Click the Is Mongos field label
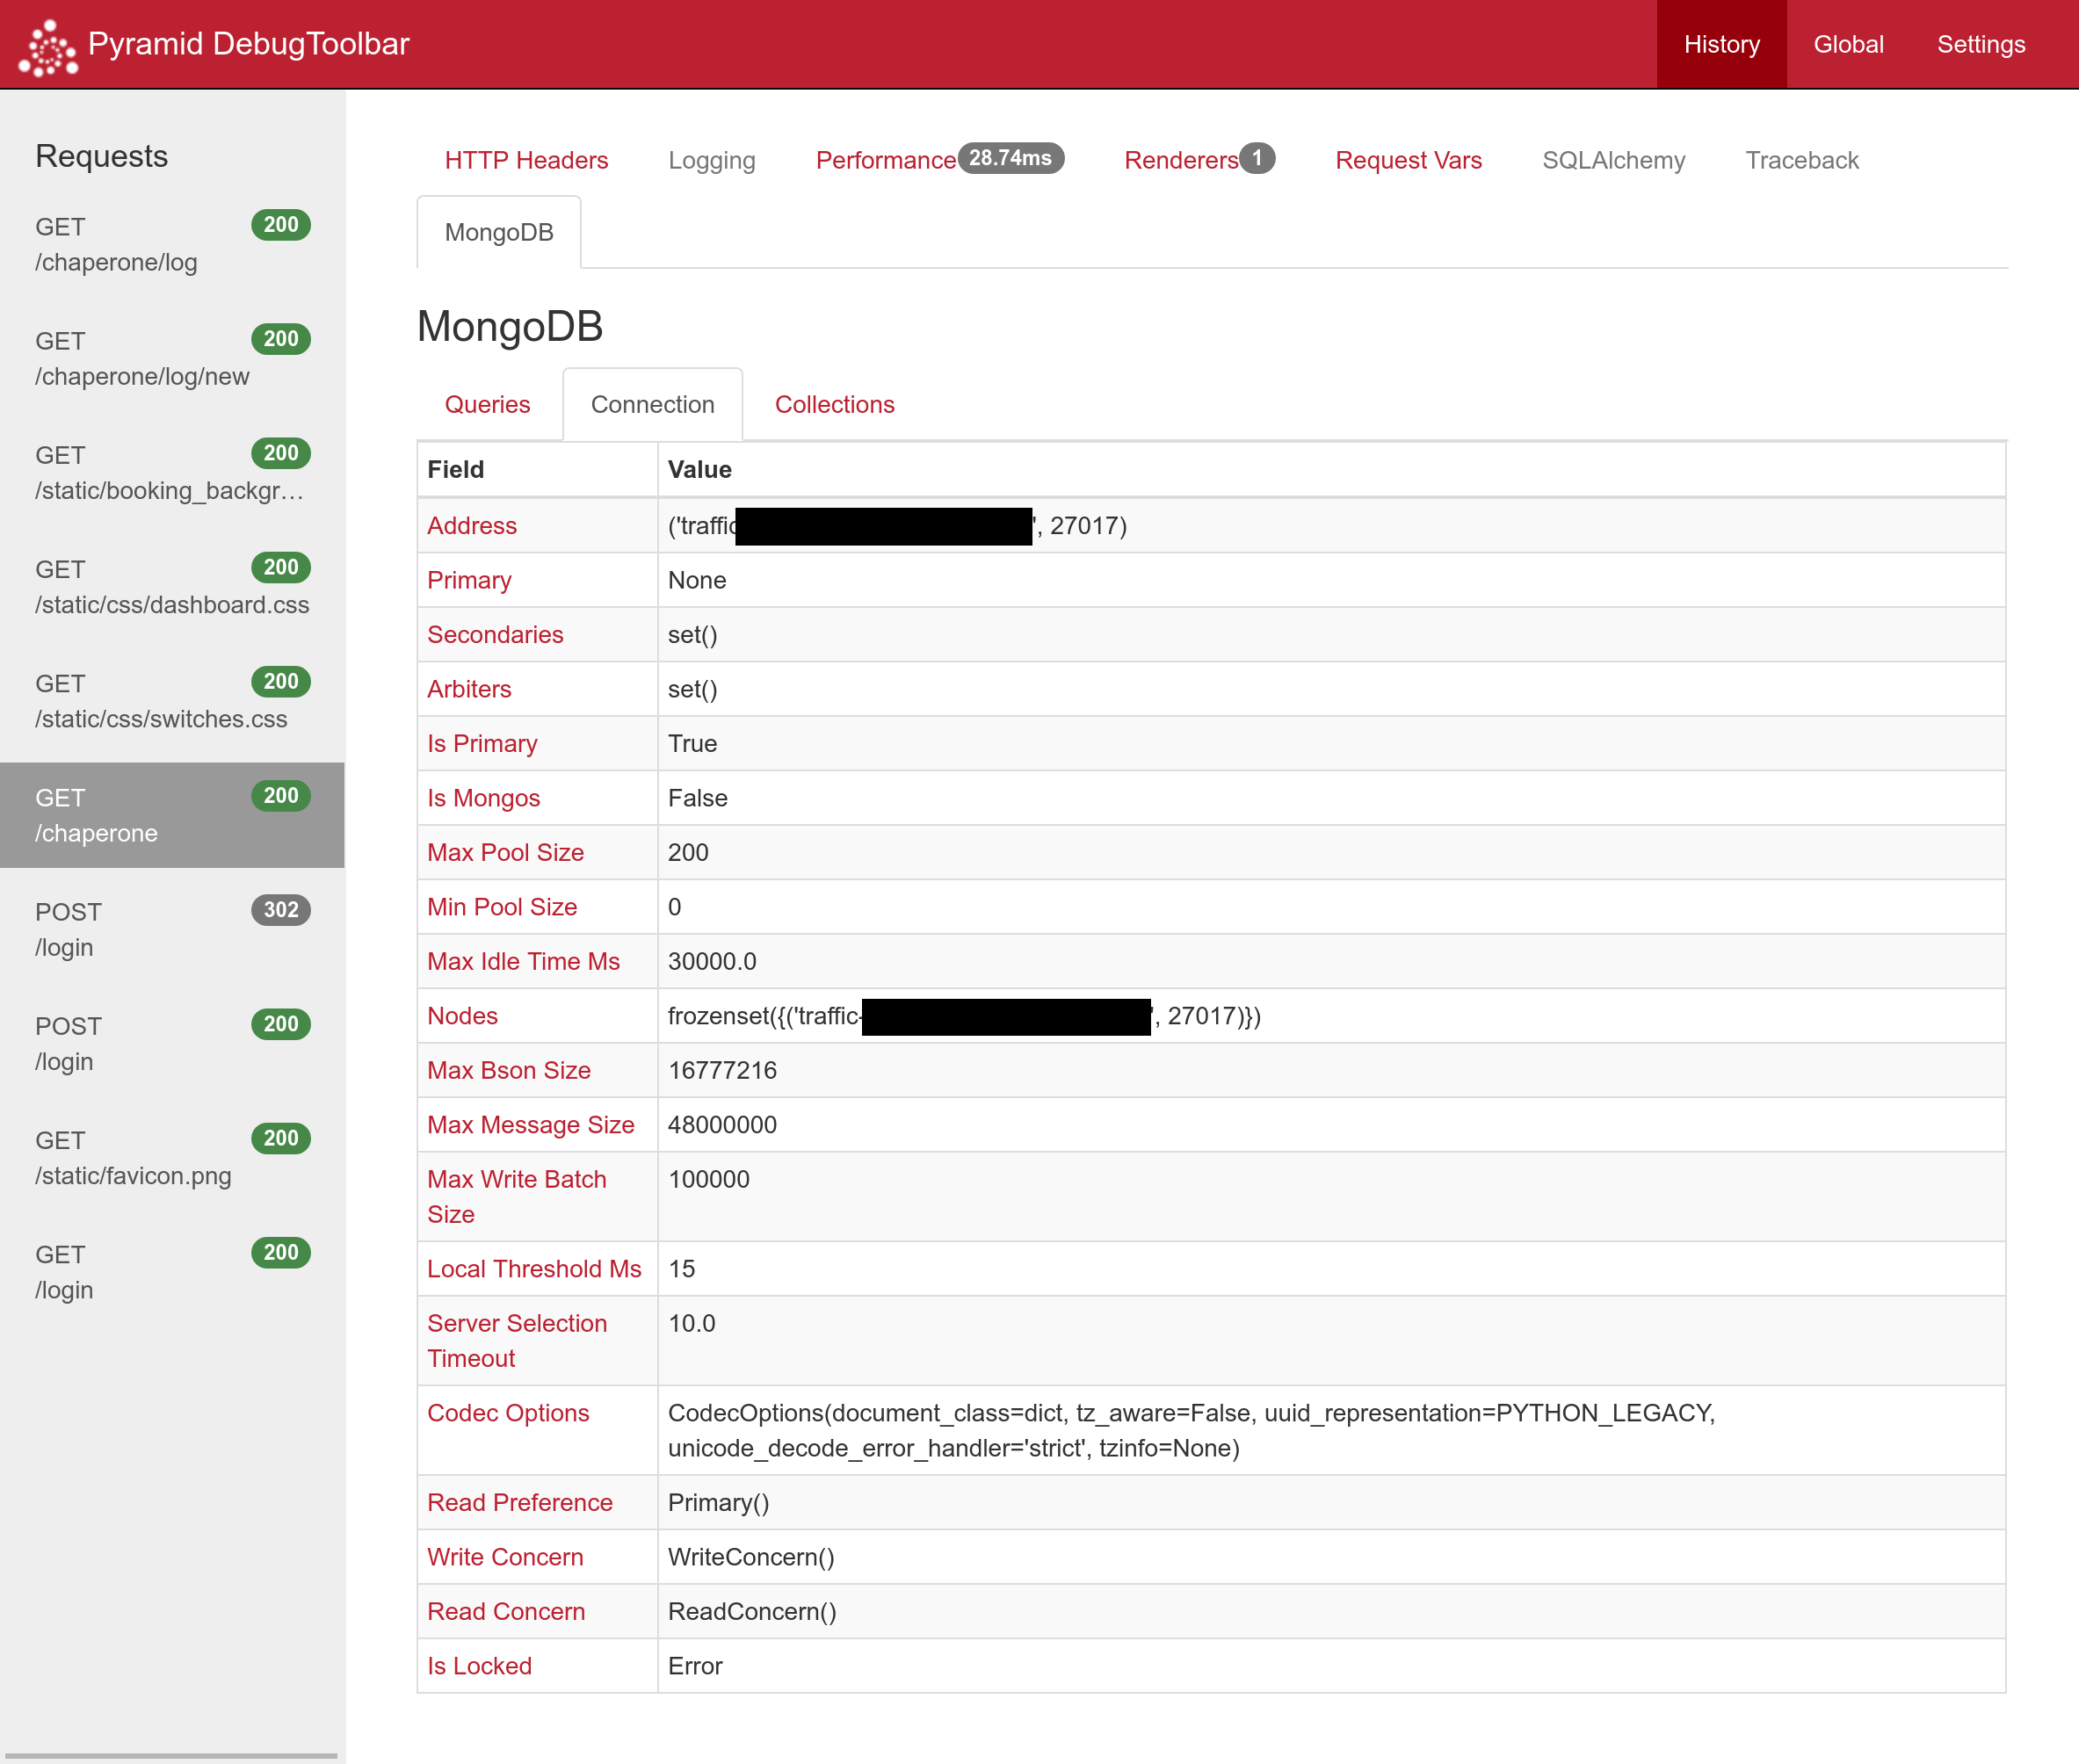 [483, 798]
